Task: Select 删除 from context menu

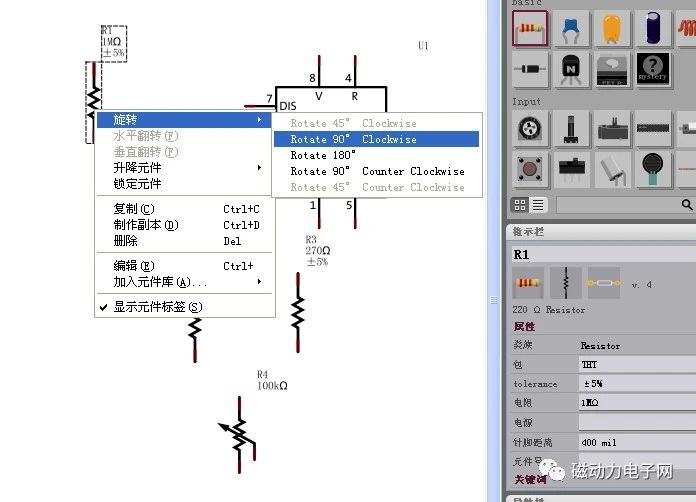Action: [x=185, y=241]
